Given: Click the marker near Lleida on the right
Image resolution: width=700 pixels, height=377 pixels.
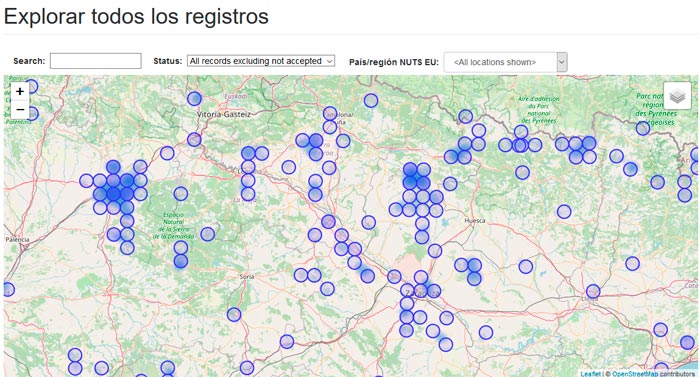Looking at the screenshot, I should [593, 292].
